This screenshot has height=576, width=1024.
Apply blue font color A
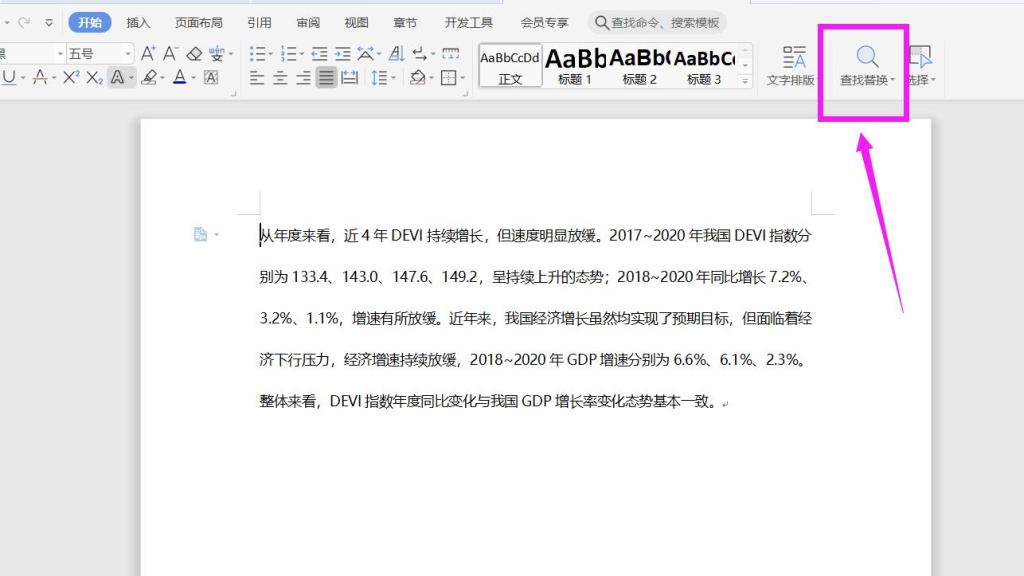click(x=180, y=78)
